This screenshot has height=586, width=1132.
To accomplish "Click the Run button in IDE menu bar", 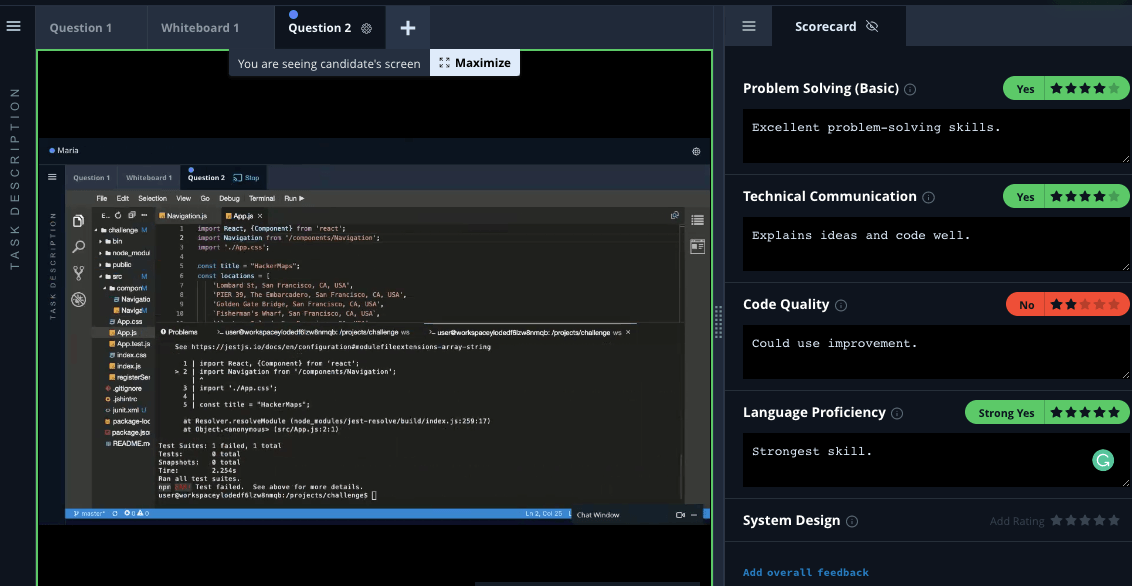I will [x=294, y=198].
